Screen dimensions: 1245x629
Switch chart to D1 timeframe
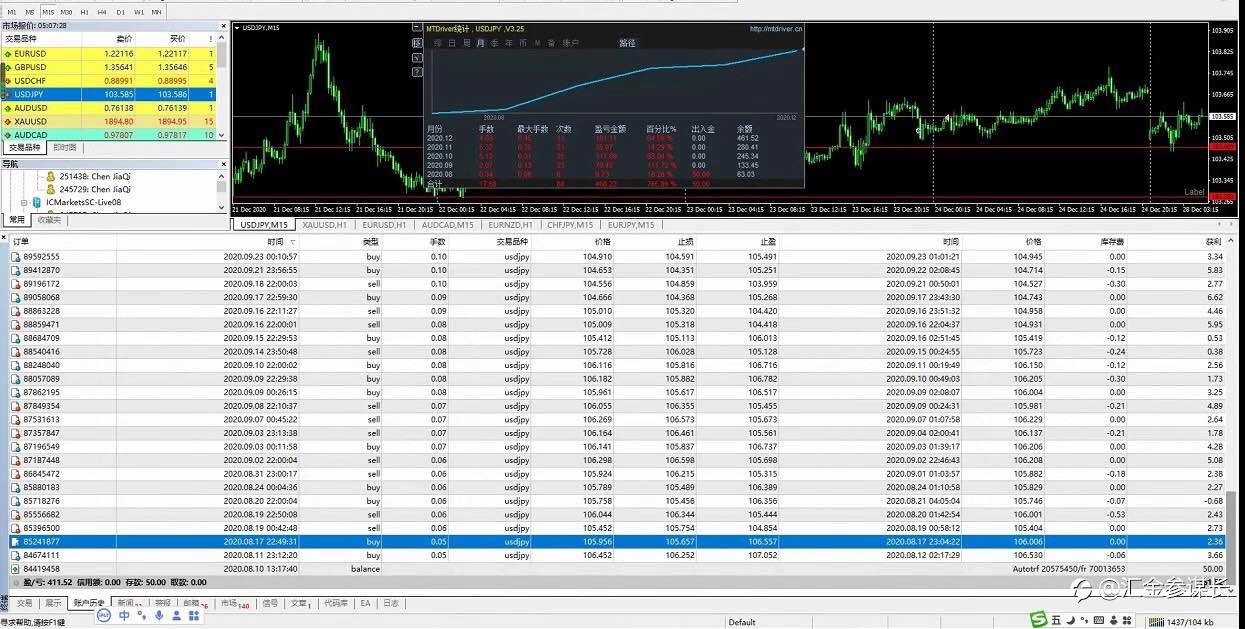tap(120, 11)
